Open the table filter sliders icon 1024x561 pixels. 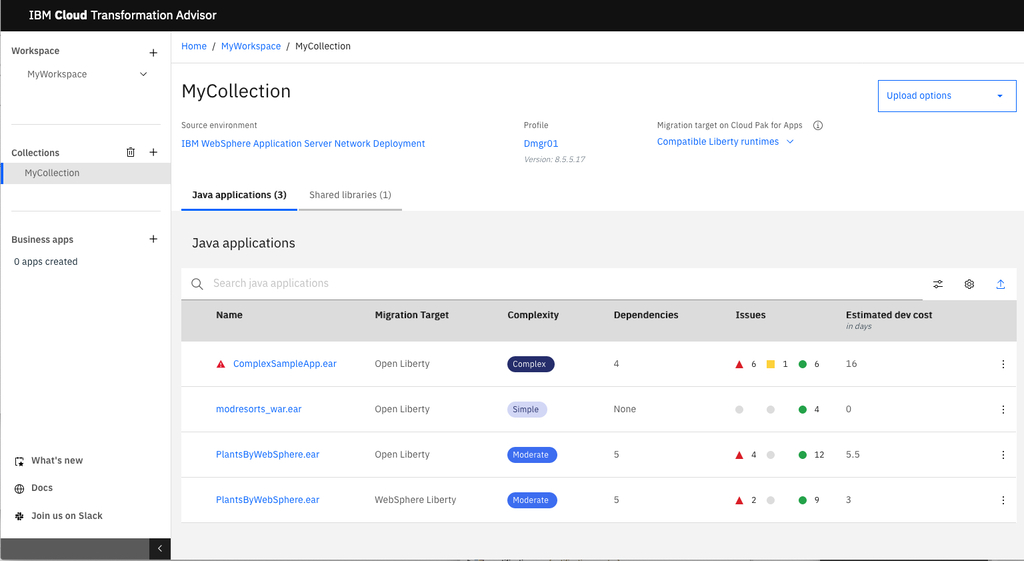[x=938, y=284]
